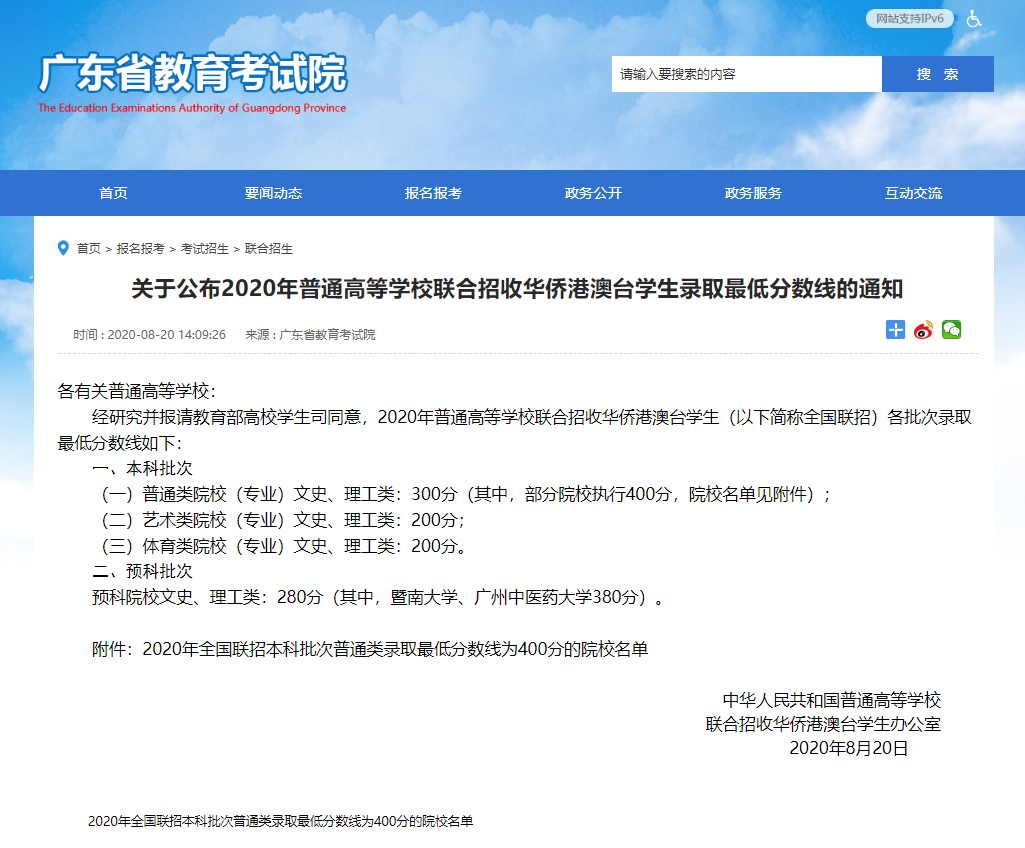Click the signature 中华人民共和国普通高等学校
The image size is (1025, 848).
tap(832, 700)
